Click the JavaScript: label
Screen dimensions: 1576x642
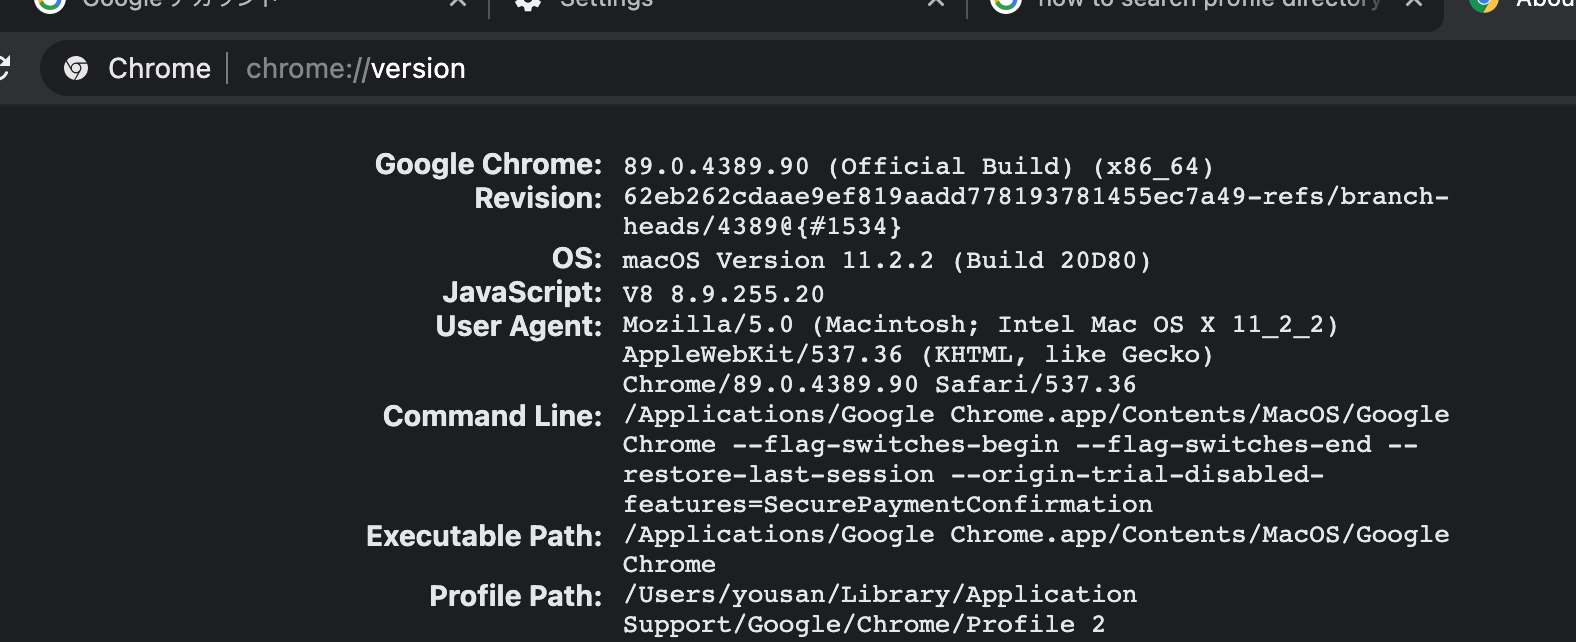point(523,292)
